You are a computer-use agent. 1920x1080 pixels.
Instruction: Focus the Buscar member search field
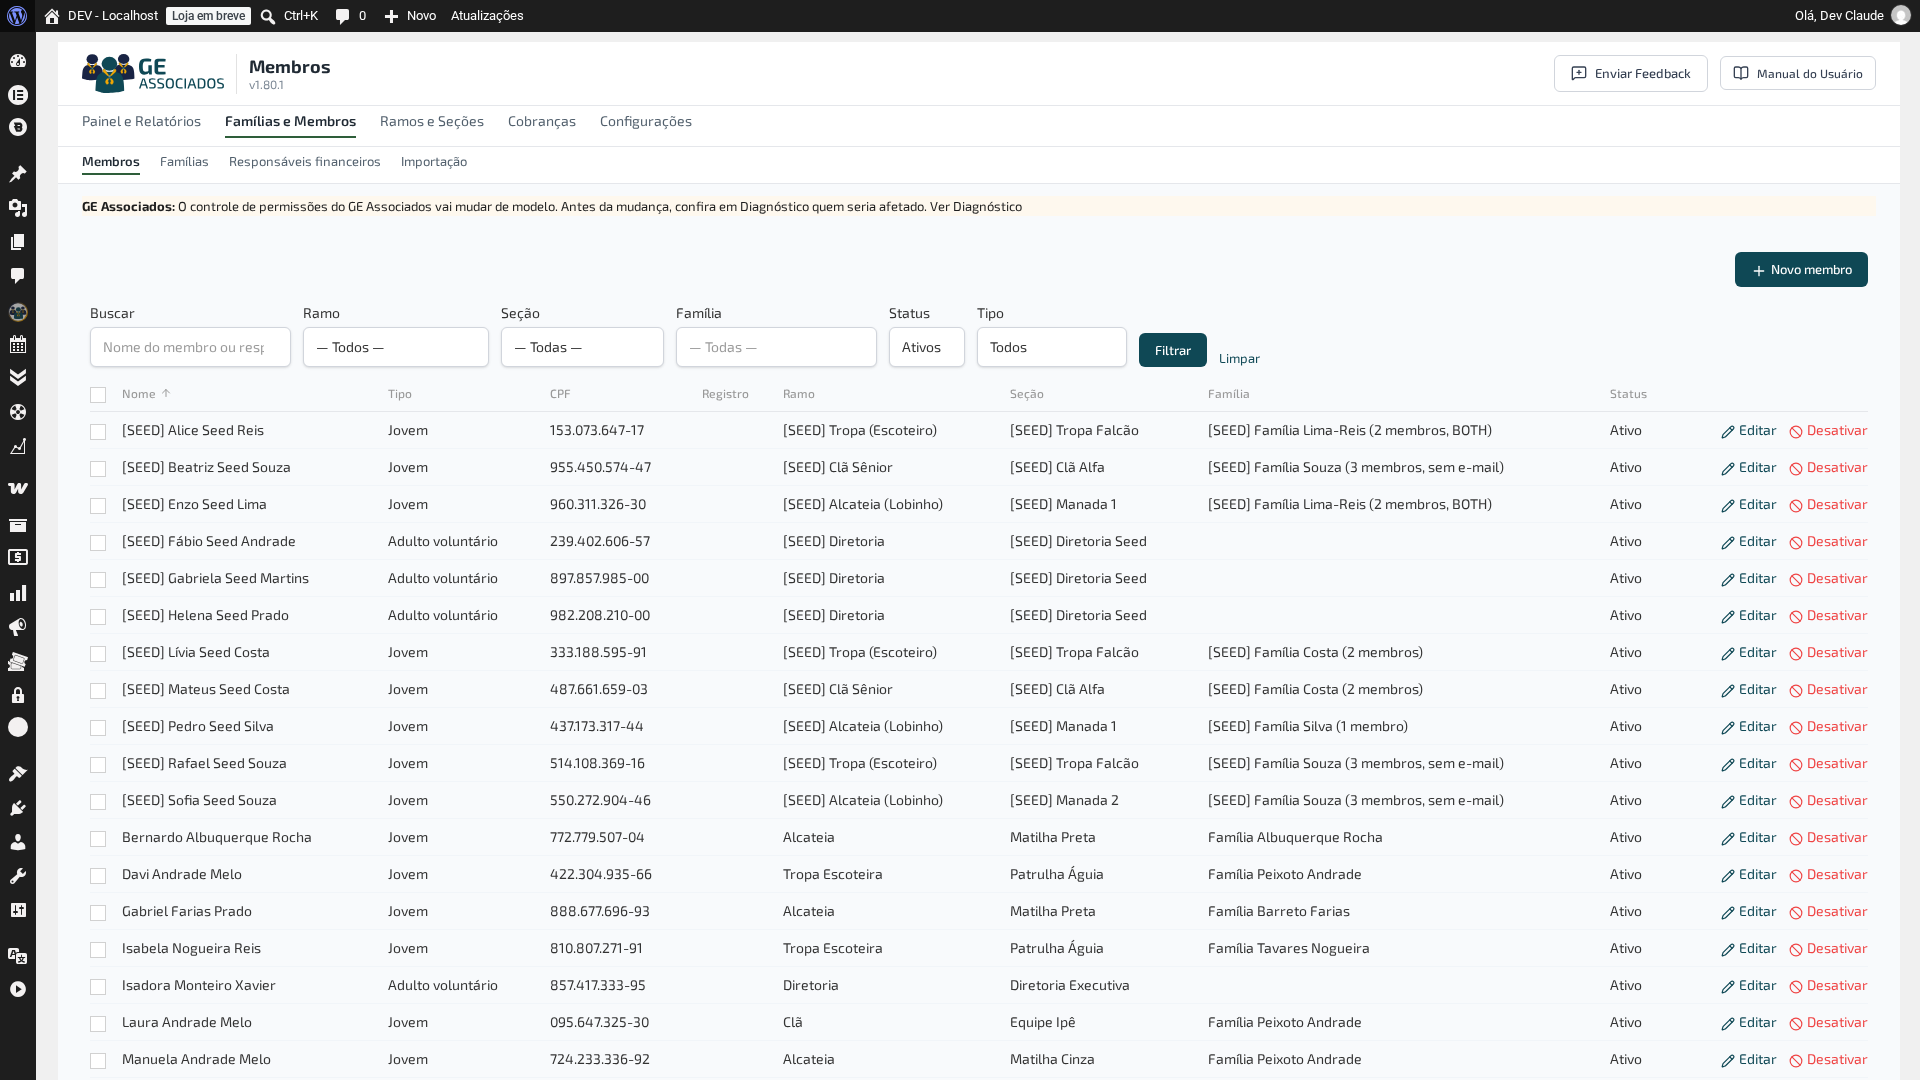click(190, 347)
